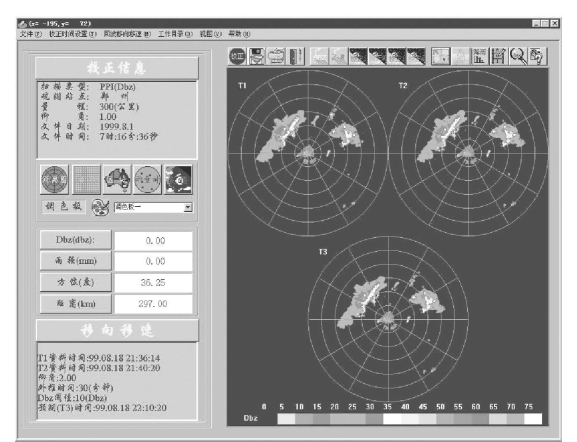Click the help question-mark toolbar icon
The height and width of the screenshot is (442, 577).
(538, 56)
